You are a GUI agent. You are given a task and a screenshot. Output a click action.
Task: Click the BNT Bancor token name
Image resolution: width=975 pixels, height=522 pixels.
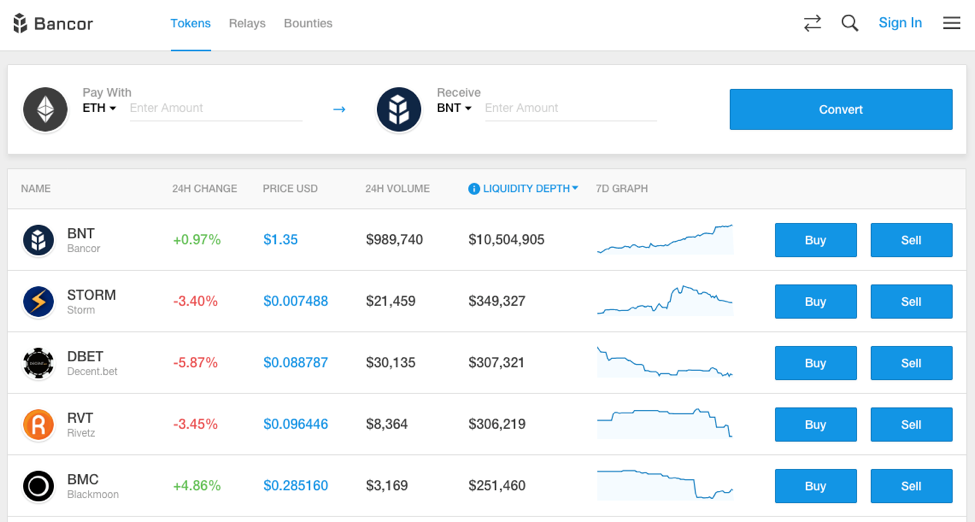(83, 240)
